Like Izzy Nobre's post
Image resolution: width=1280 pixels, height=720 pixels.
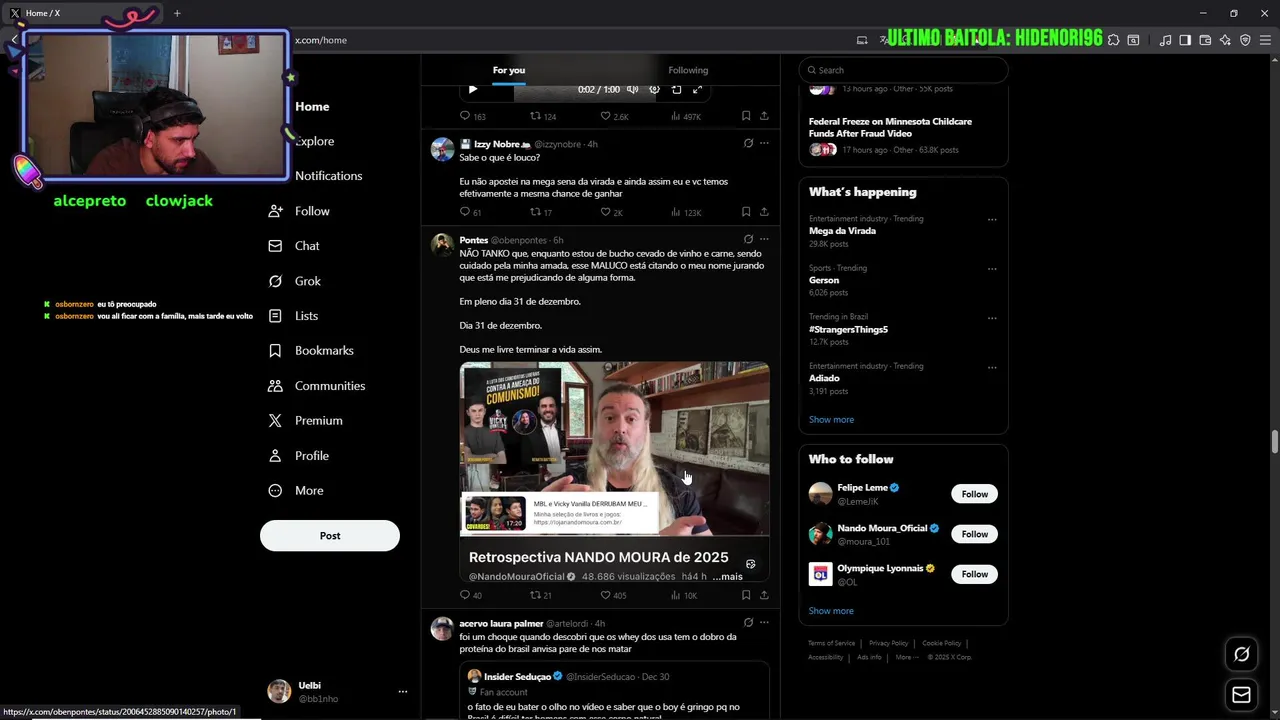[605, 212]
